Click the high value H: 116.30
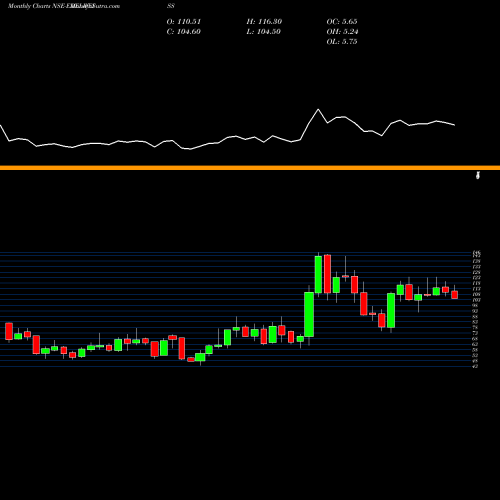Viewport: 500px width, 500px height. (x=264, y=22)
